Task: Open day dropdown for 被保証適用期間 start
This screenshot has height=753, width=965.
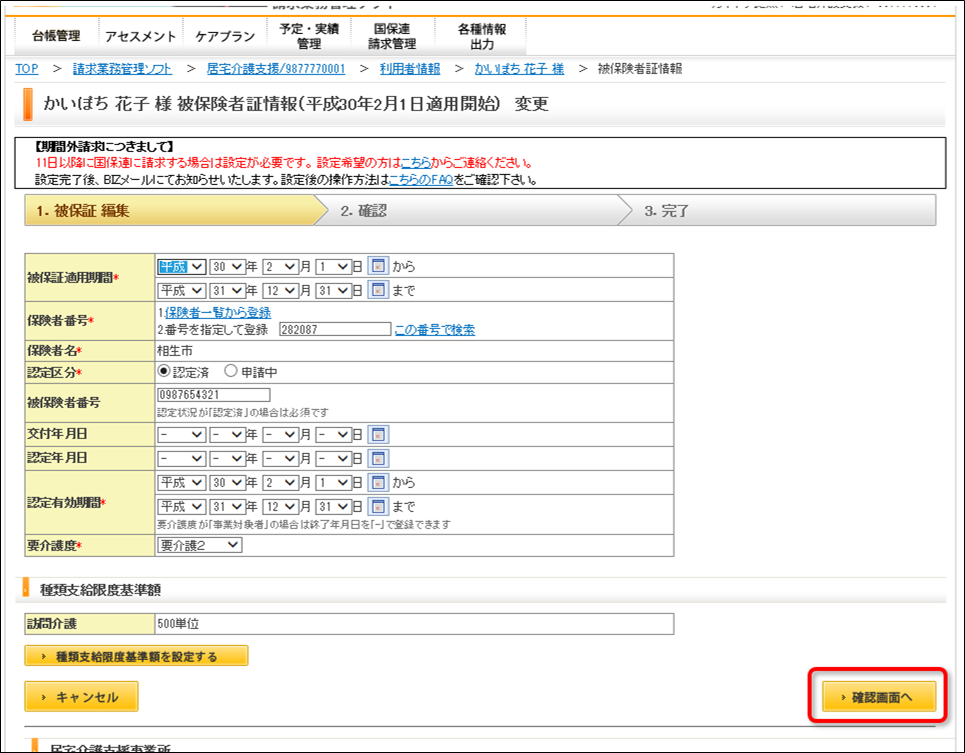Action: [x=334, y=266]
